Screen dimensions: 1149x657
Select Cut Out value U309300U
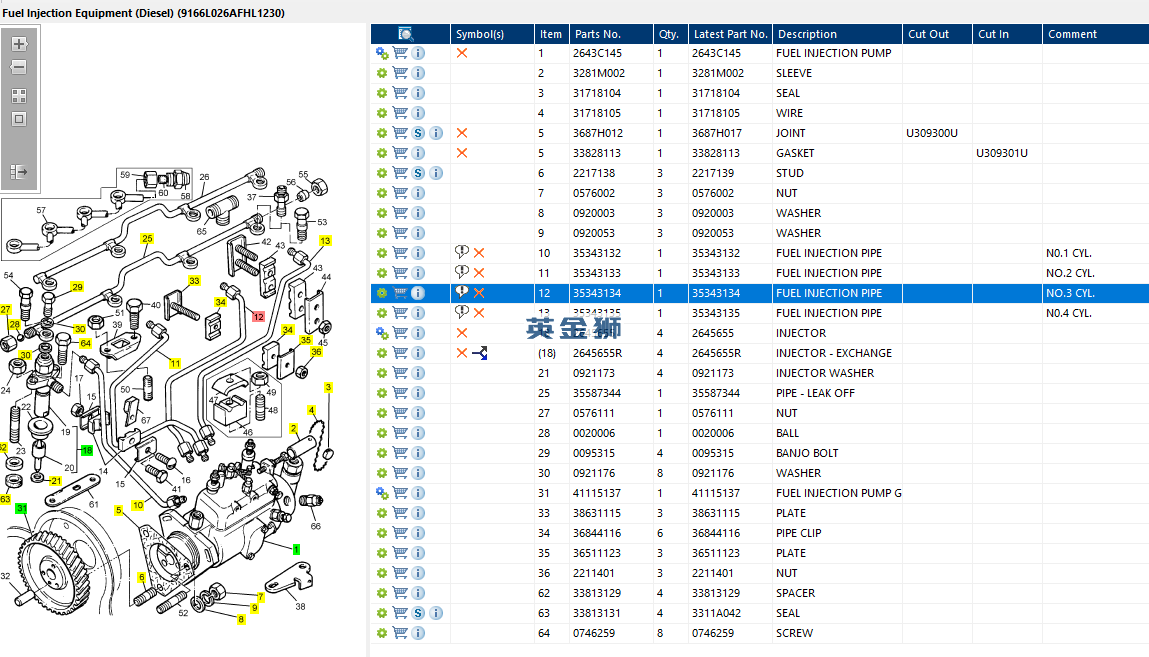(932, 133)
